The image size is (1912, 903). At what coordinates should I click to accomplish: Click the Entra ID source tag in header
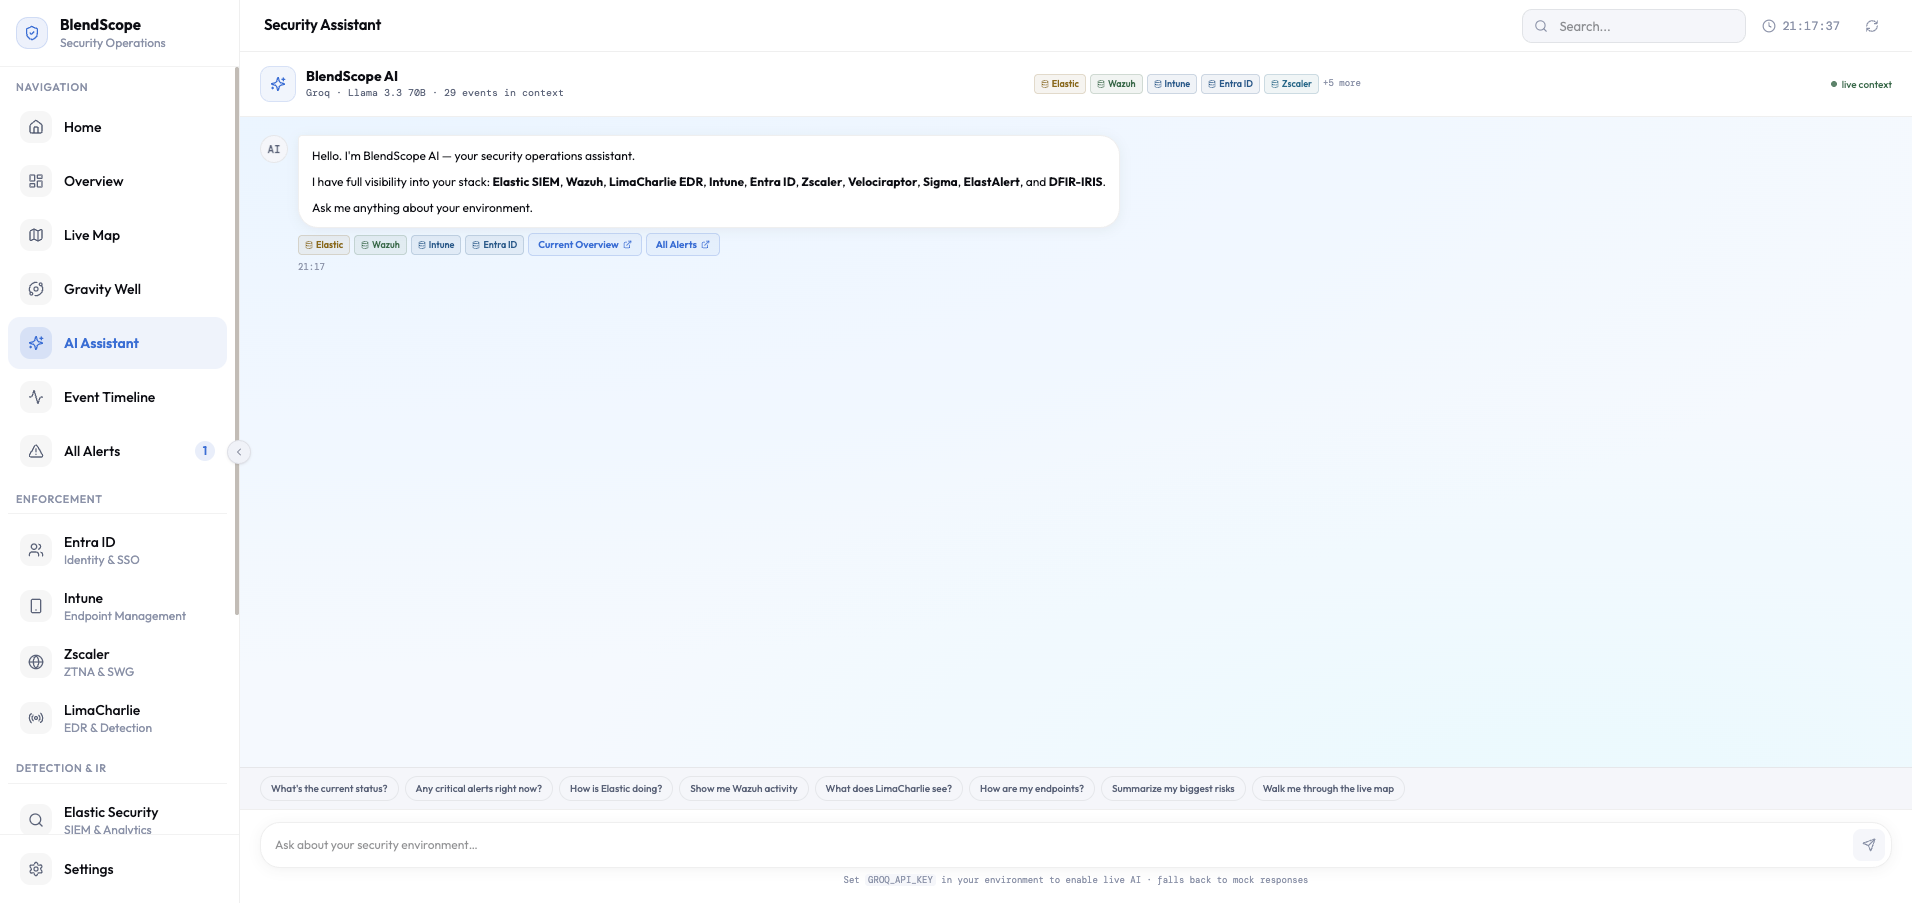(1230, 84)
